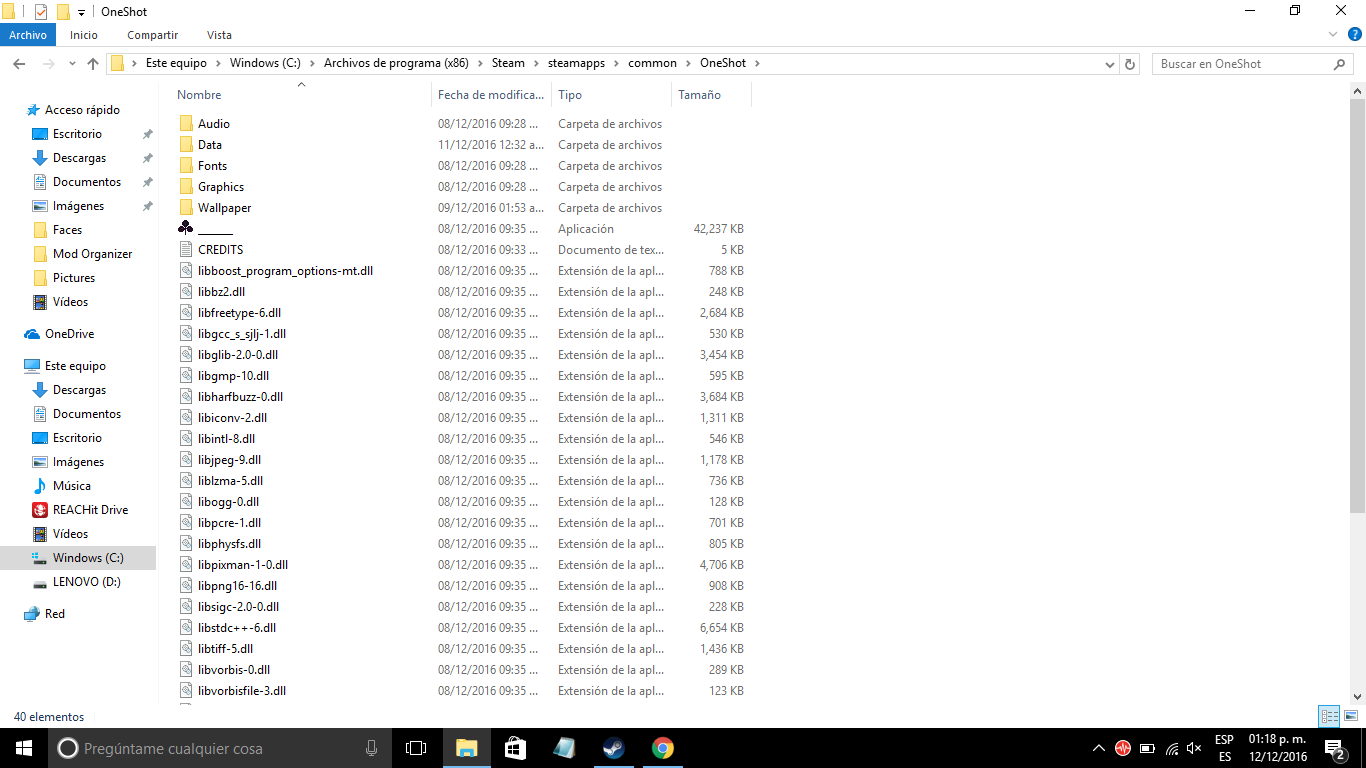Select the Wallpaper folder icon
This screenshot has width=1366, height=768.
186,208
